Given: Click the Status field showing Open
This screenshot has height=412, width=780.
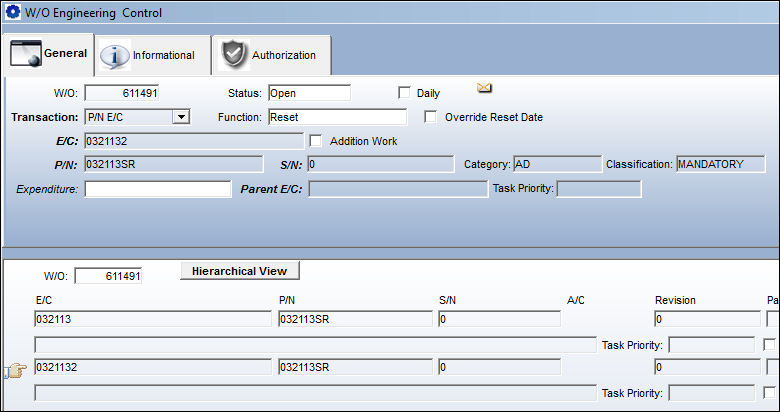Looking at the screenshot, I should (309, 93).
